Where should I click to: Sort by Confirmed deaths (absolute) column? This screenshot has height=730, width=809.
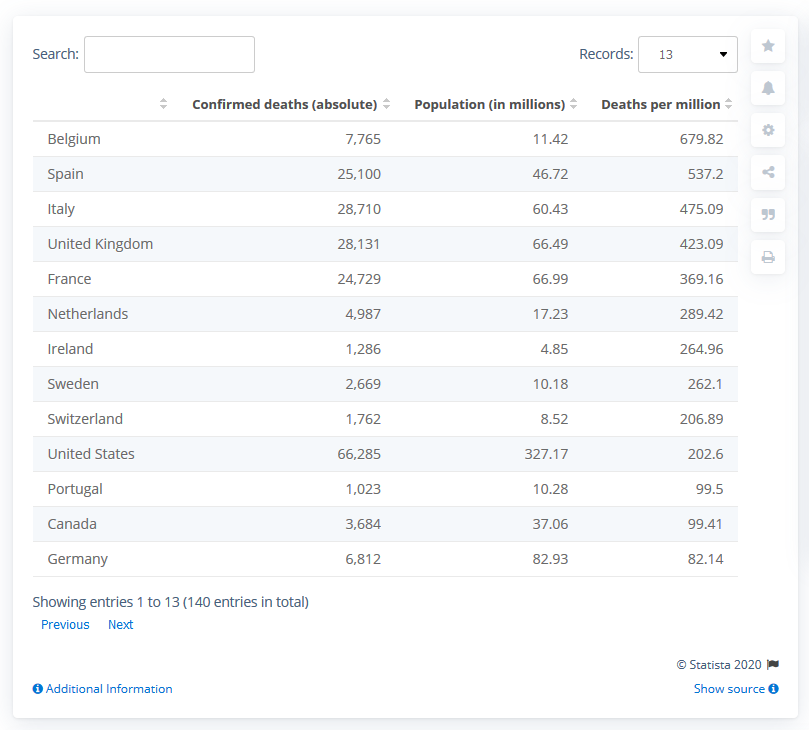click(x=285, y=104)
